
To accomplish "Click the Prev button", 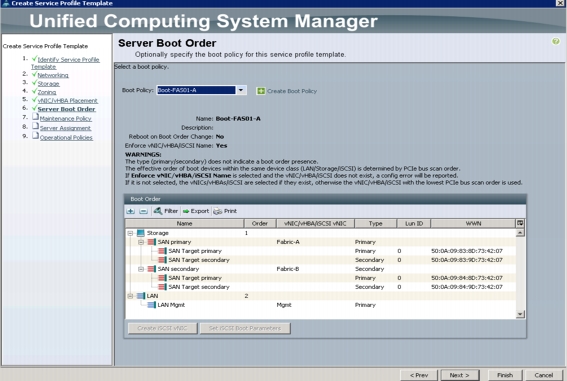I will [x=419, y=375].
